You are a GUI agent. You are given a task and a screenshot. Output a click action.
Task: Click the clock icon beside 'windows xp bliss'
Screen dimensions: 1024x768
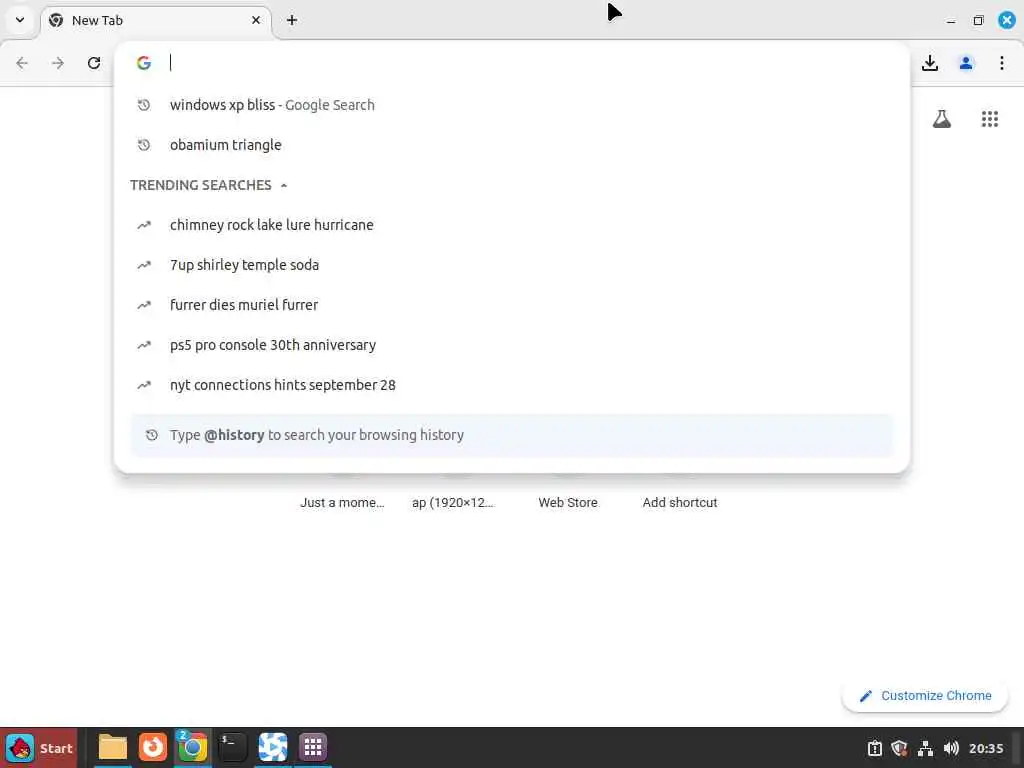144,105
